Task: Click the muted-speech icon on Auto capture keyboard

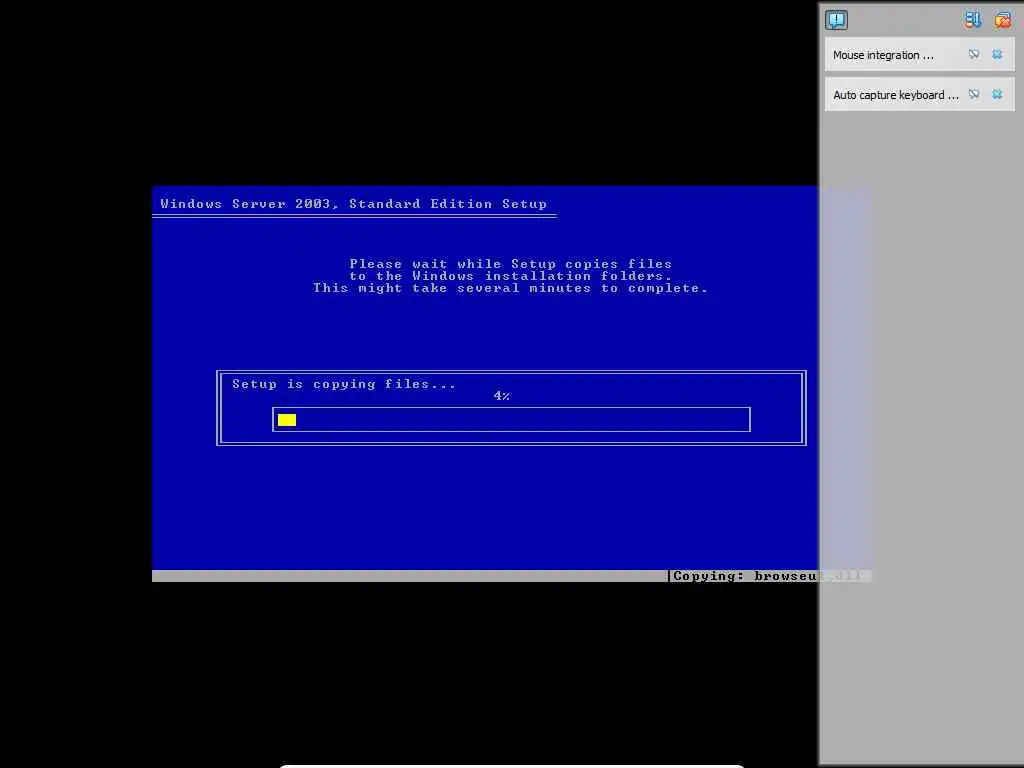Action: 974,94
